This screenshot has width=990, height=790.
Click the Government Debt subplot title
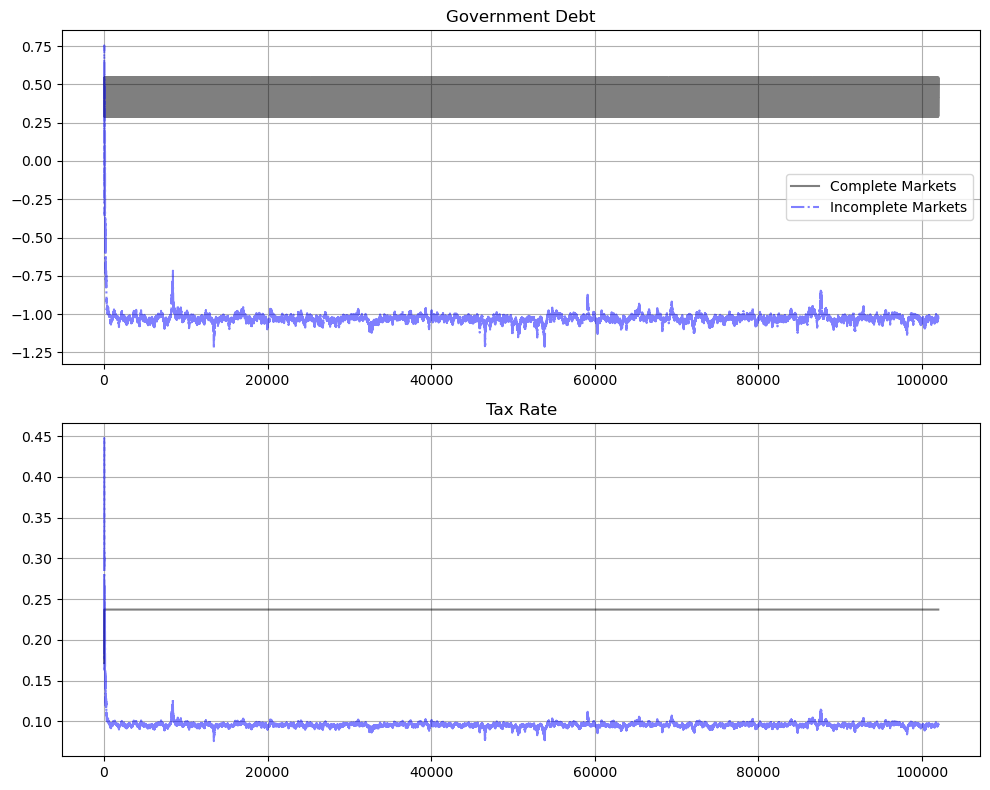519,16
